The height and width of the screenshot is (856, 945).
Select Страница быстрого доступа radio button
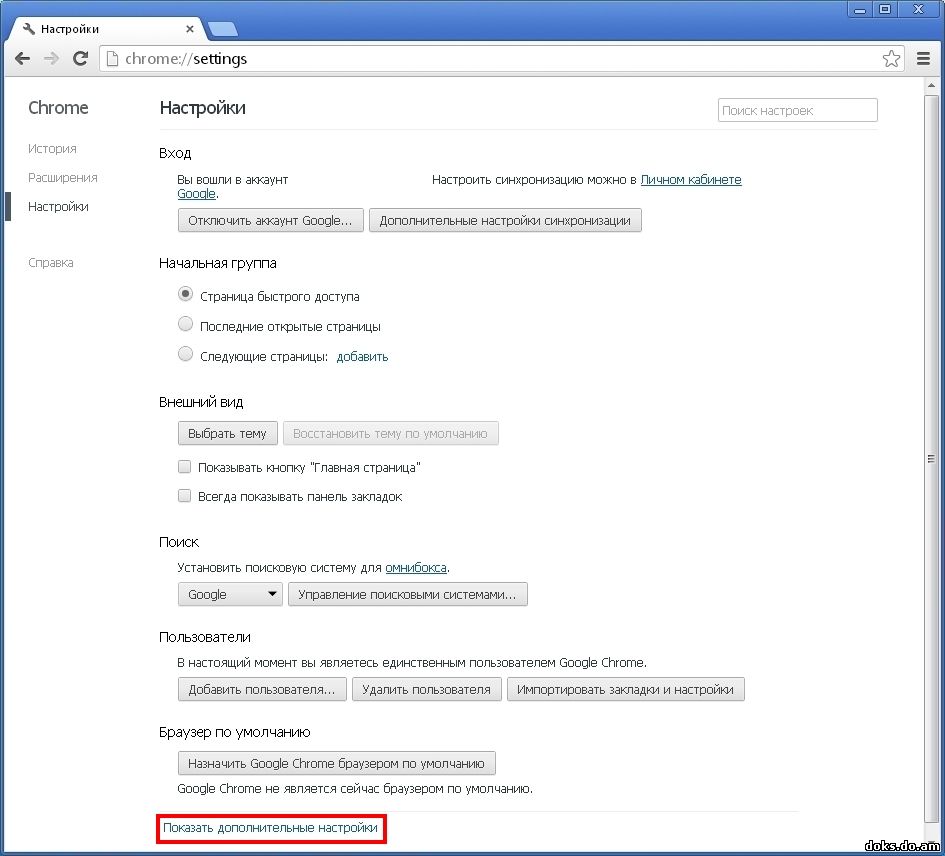click(186, 294)
